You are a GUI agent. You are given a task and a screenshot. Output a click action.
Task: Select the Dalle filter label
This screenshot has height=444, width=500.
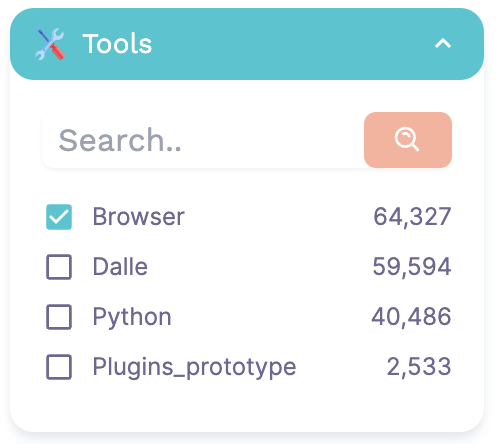(x=120, y=267)
